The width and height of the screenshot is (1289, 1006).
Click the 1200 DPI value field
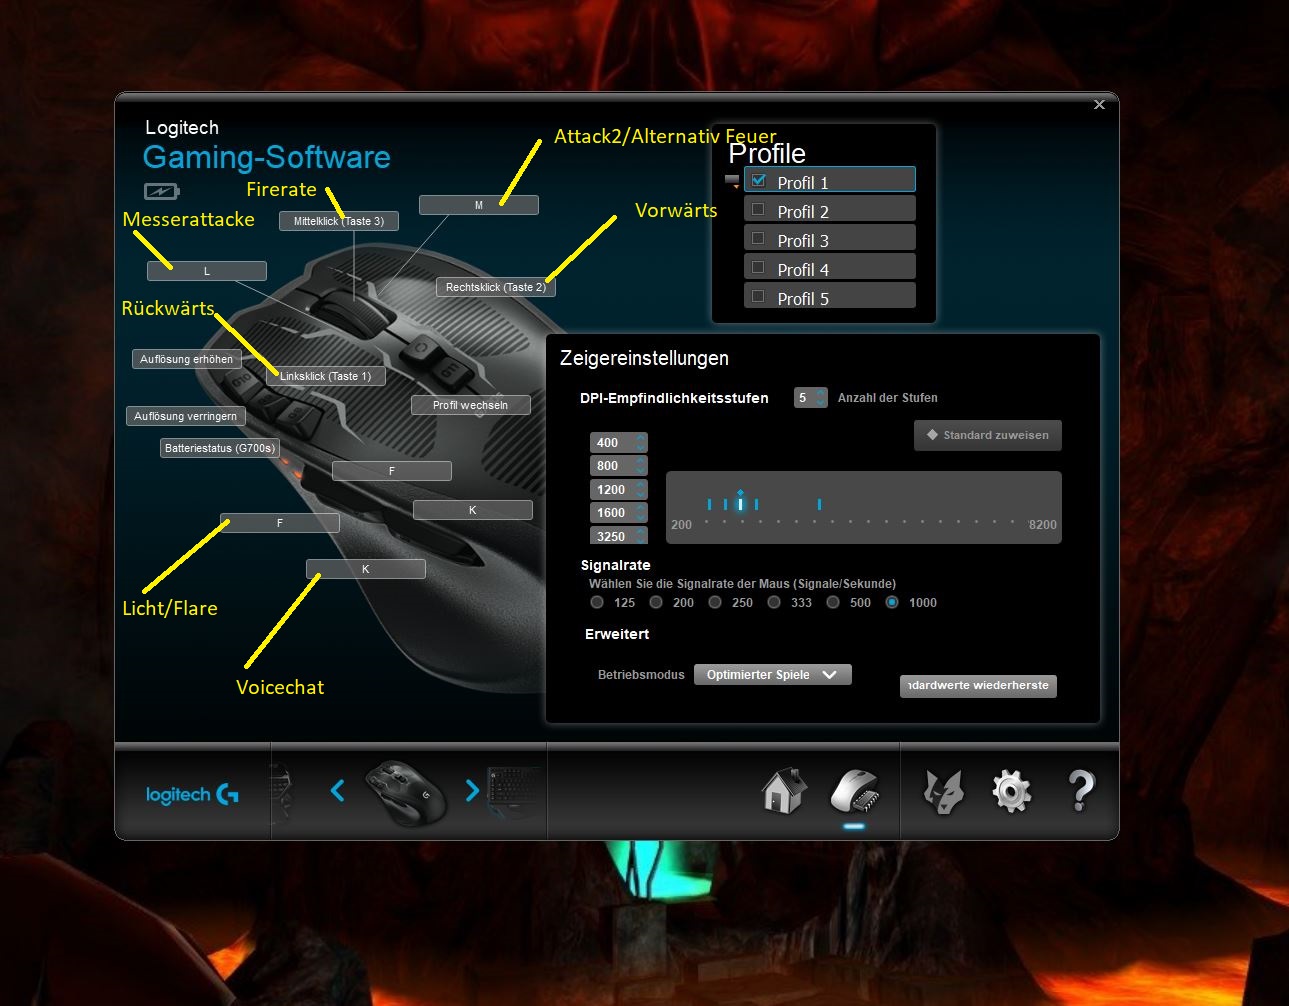coord(611,490)
